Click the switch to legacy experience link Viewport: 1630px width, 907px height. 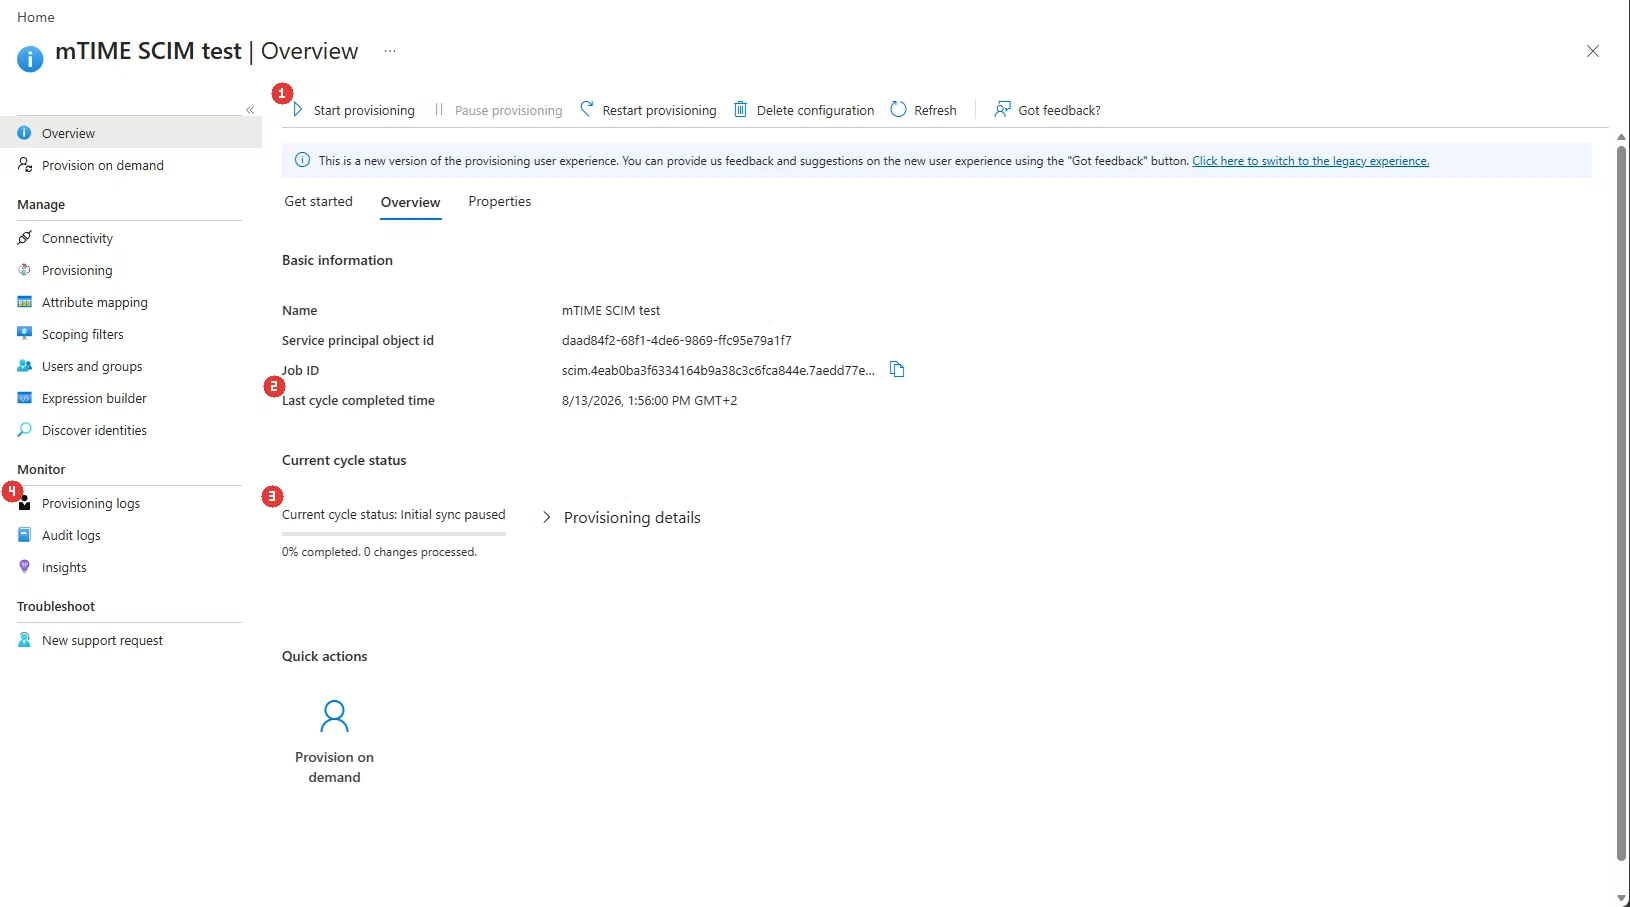click(x=1311, y=161)
